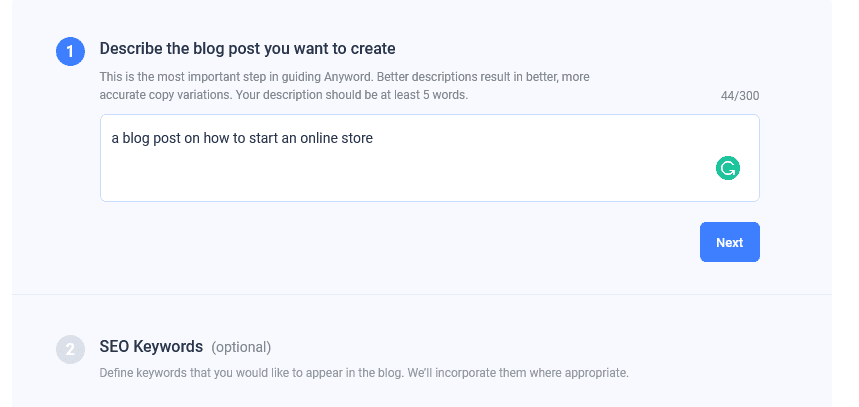The width and height of the screenshot is (859, 407).
Task: Select the 'Describe the blog post' heading
Action: coord(247,48)
